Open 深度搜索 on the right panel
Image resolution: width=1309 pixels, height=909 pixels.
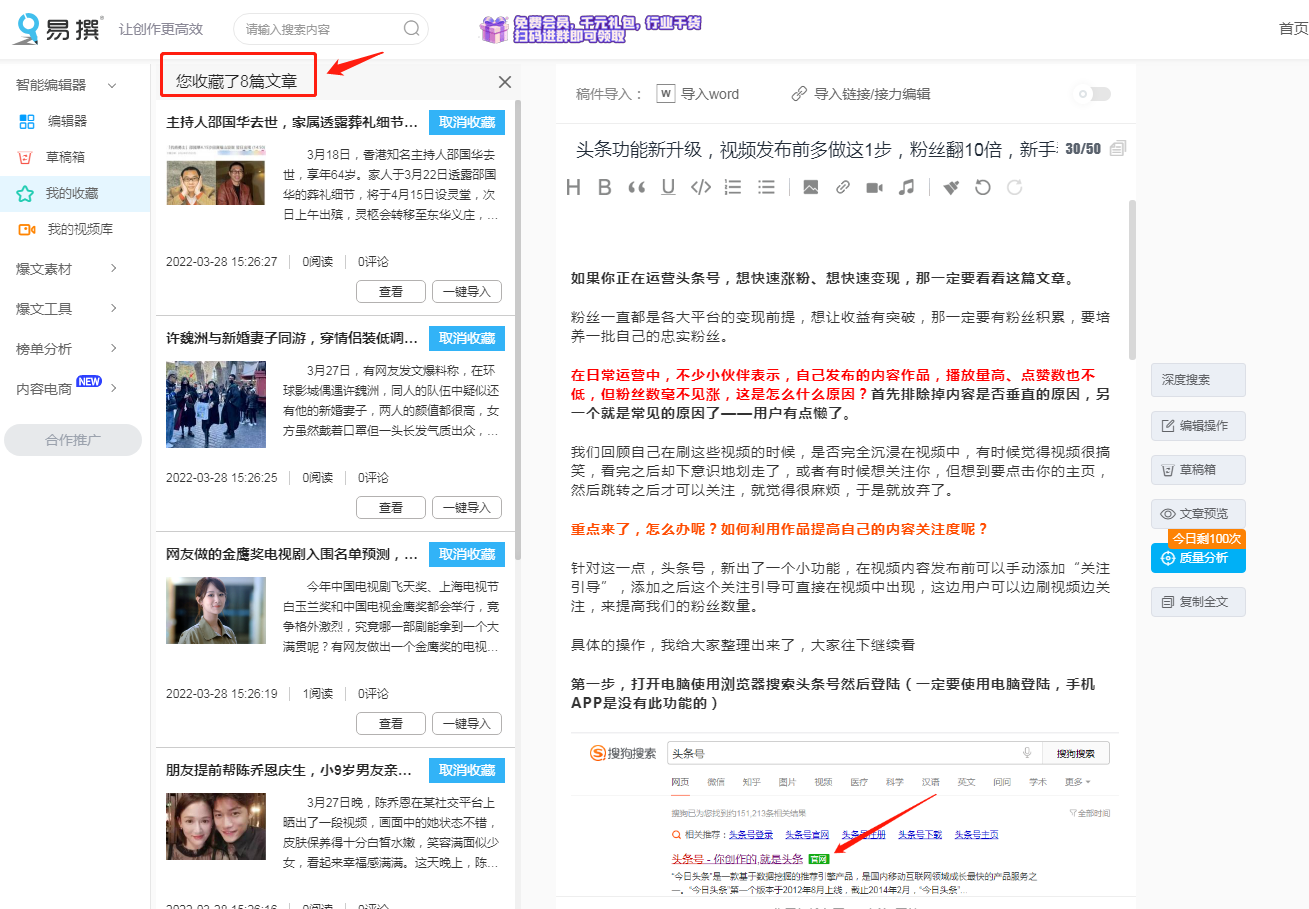[x=1198, y=380]
